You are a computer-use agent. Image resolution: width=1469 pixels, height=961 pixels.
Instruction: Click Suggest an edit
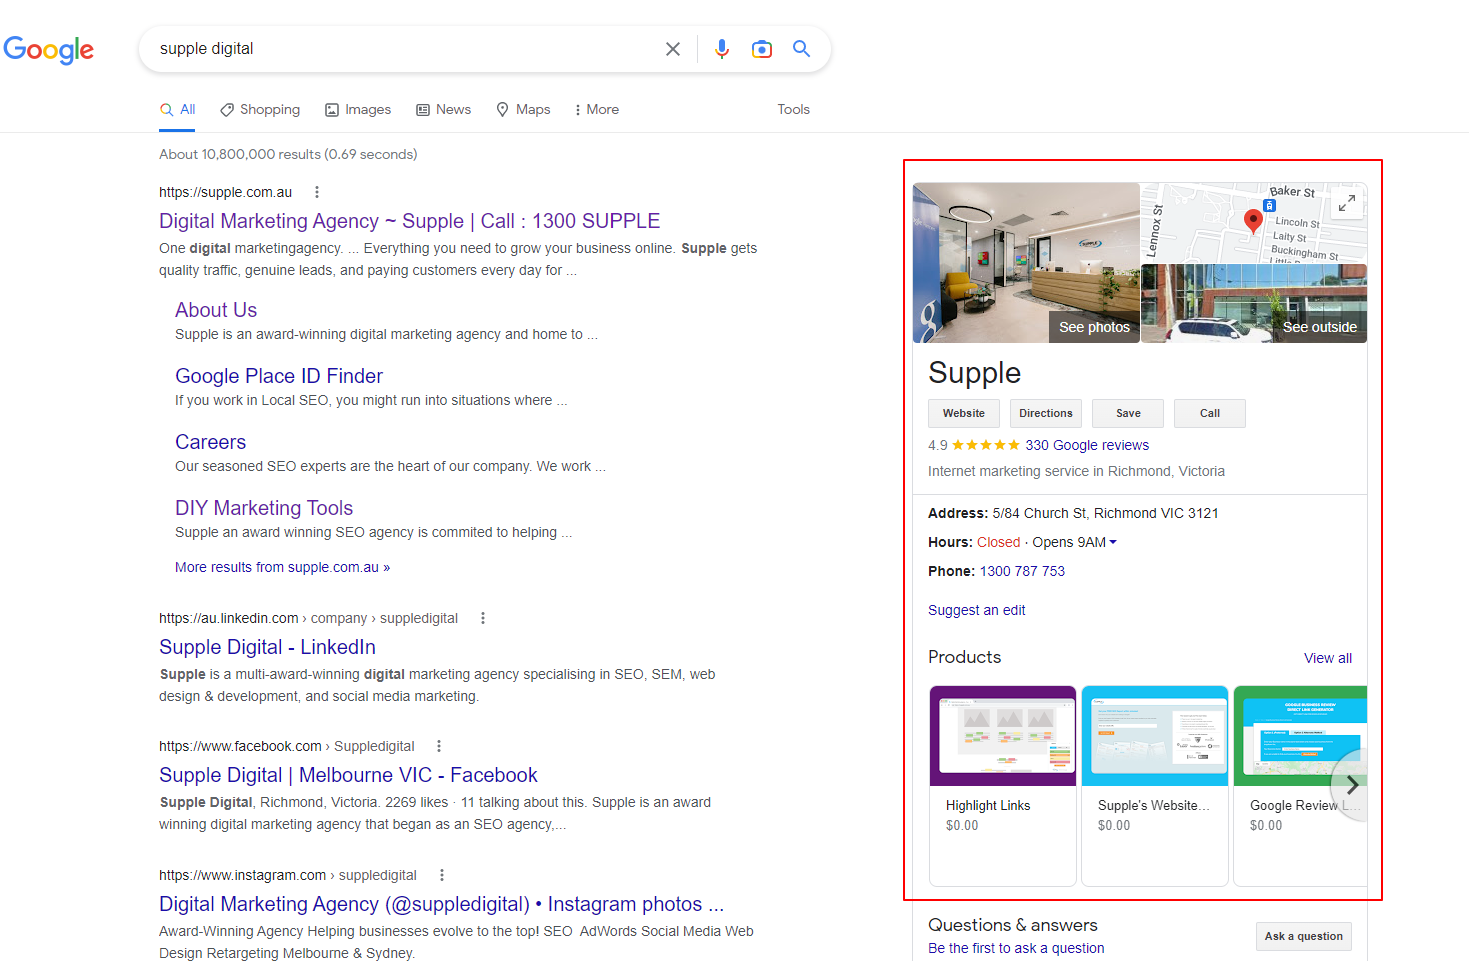pyautogui.click(x=977, y=610)
